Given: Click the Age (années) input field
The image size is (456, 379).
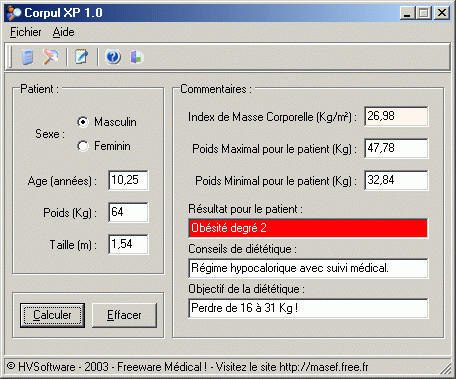Looking at the screenshot, I should [x=128, y=180].
